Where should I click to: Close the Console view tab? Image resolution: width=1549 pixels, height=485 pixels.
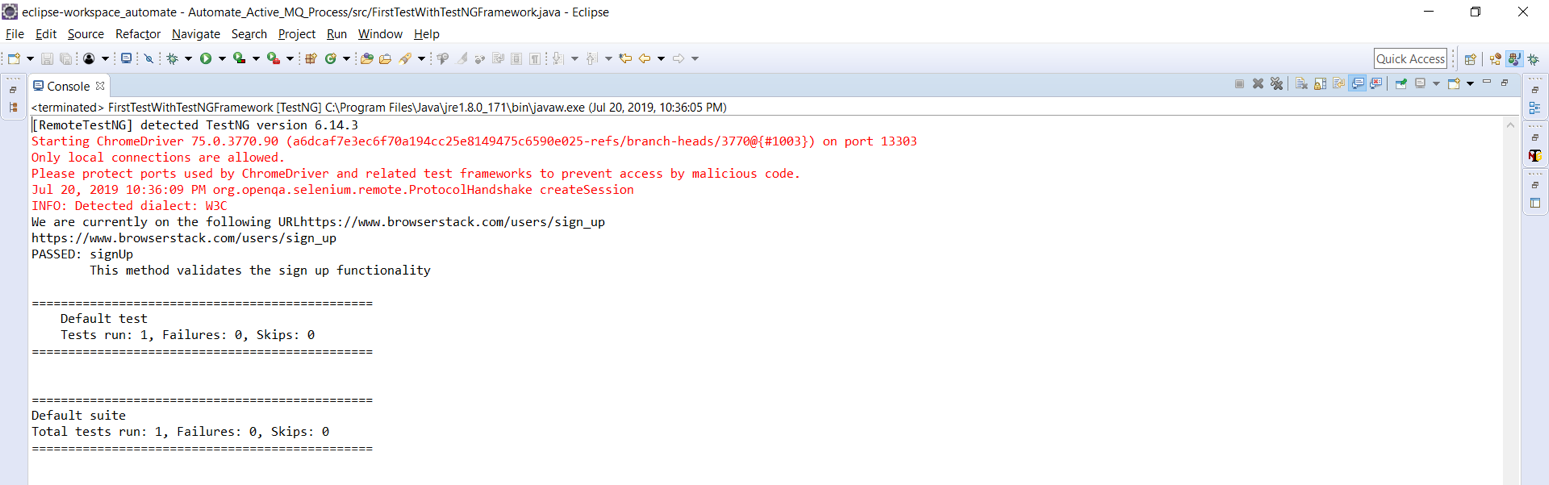click(x=100, y=86)
